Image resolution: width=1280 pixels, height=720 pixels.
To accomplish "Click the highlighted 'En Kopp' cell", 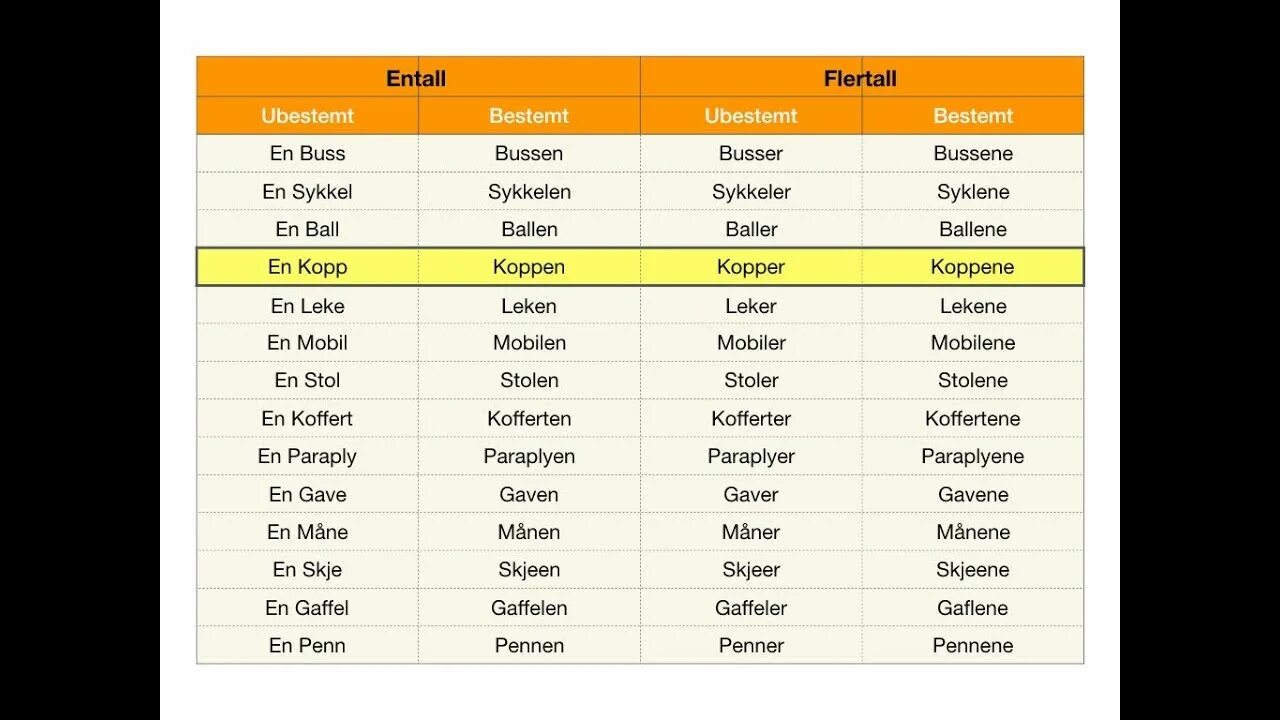I will tap(308, 267).
